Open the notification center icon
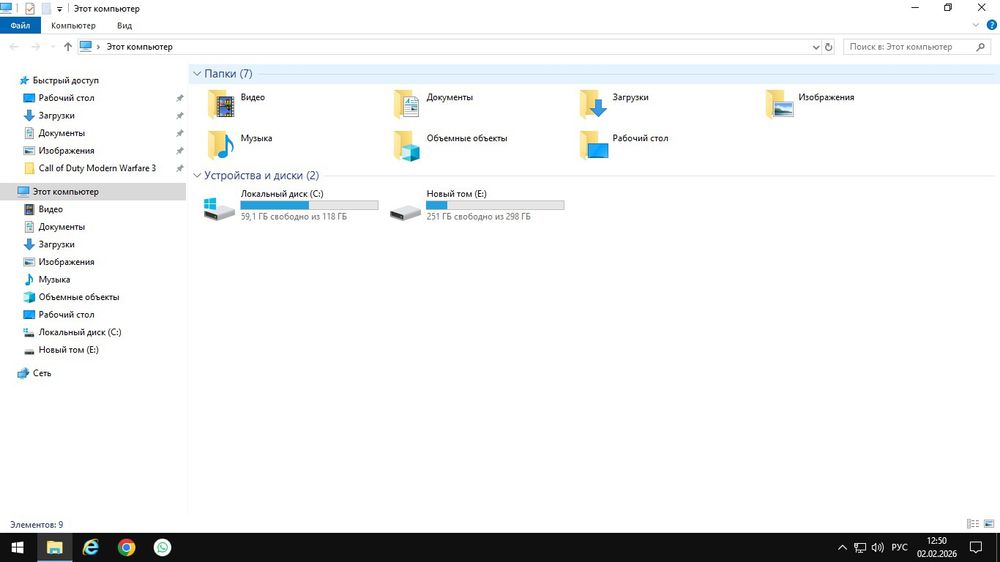This screenshot has height=562, width=1000. (x=976, y=547)
